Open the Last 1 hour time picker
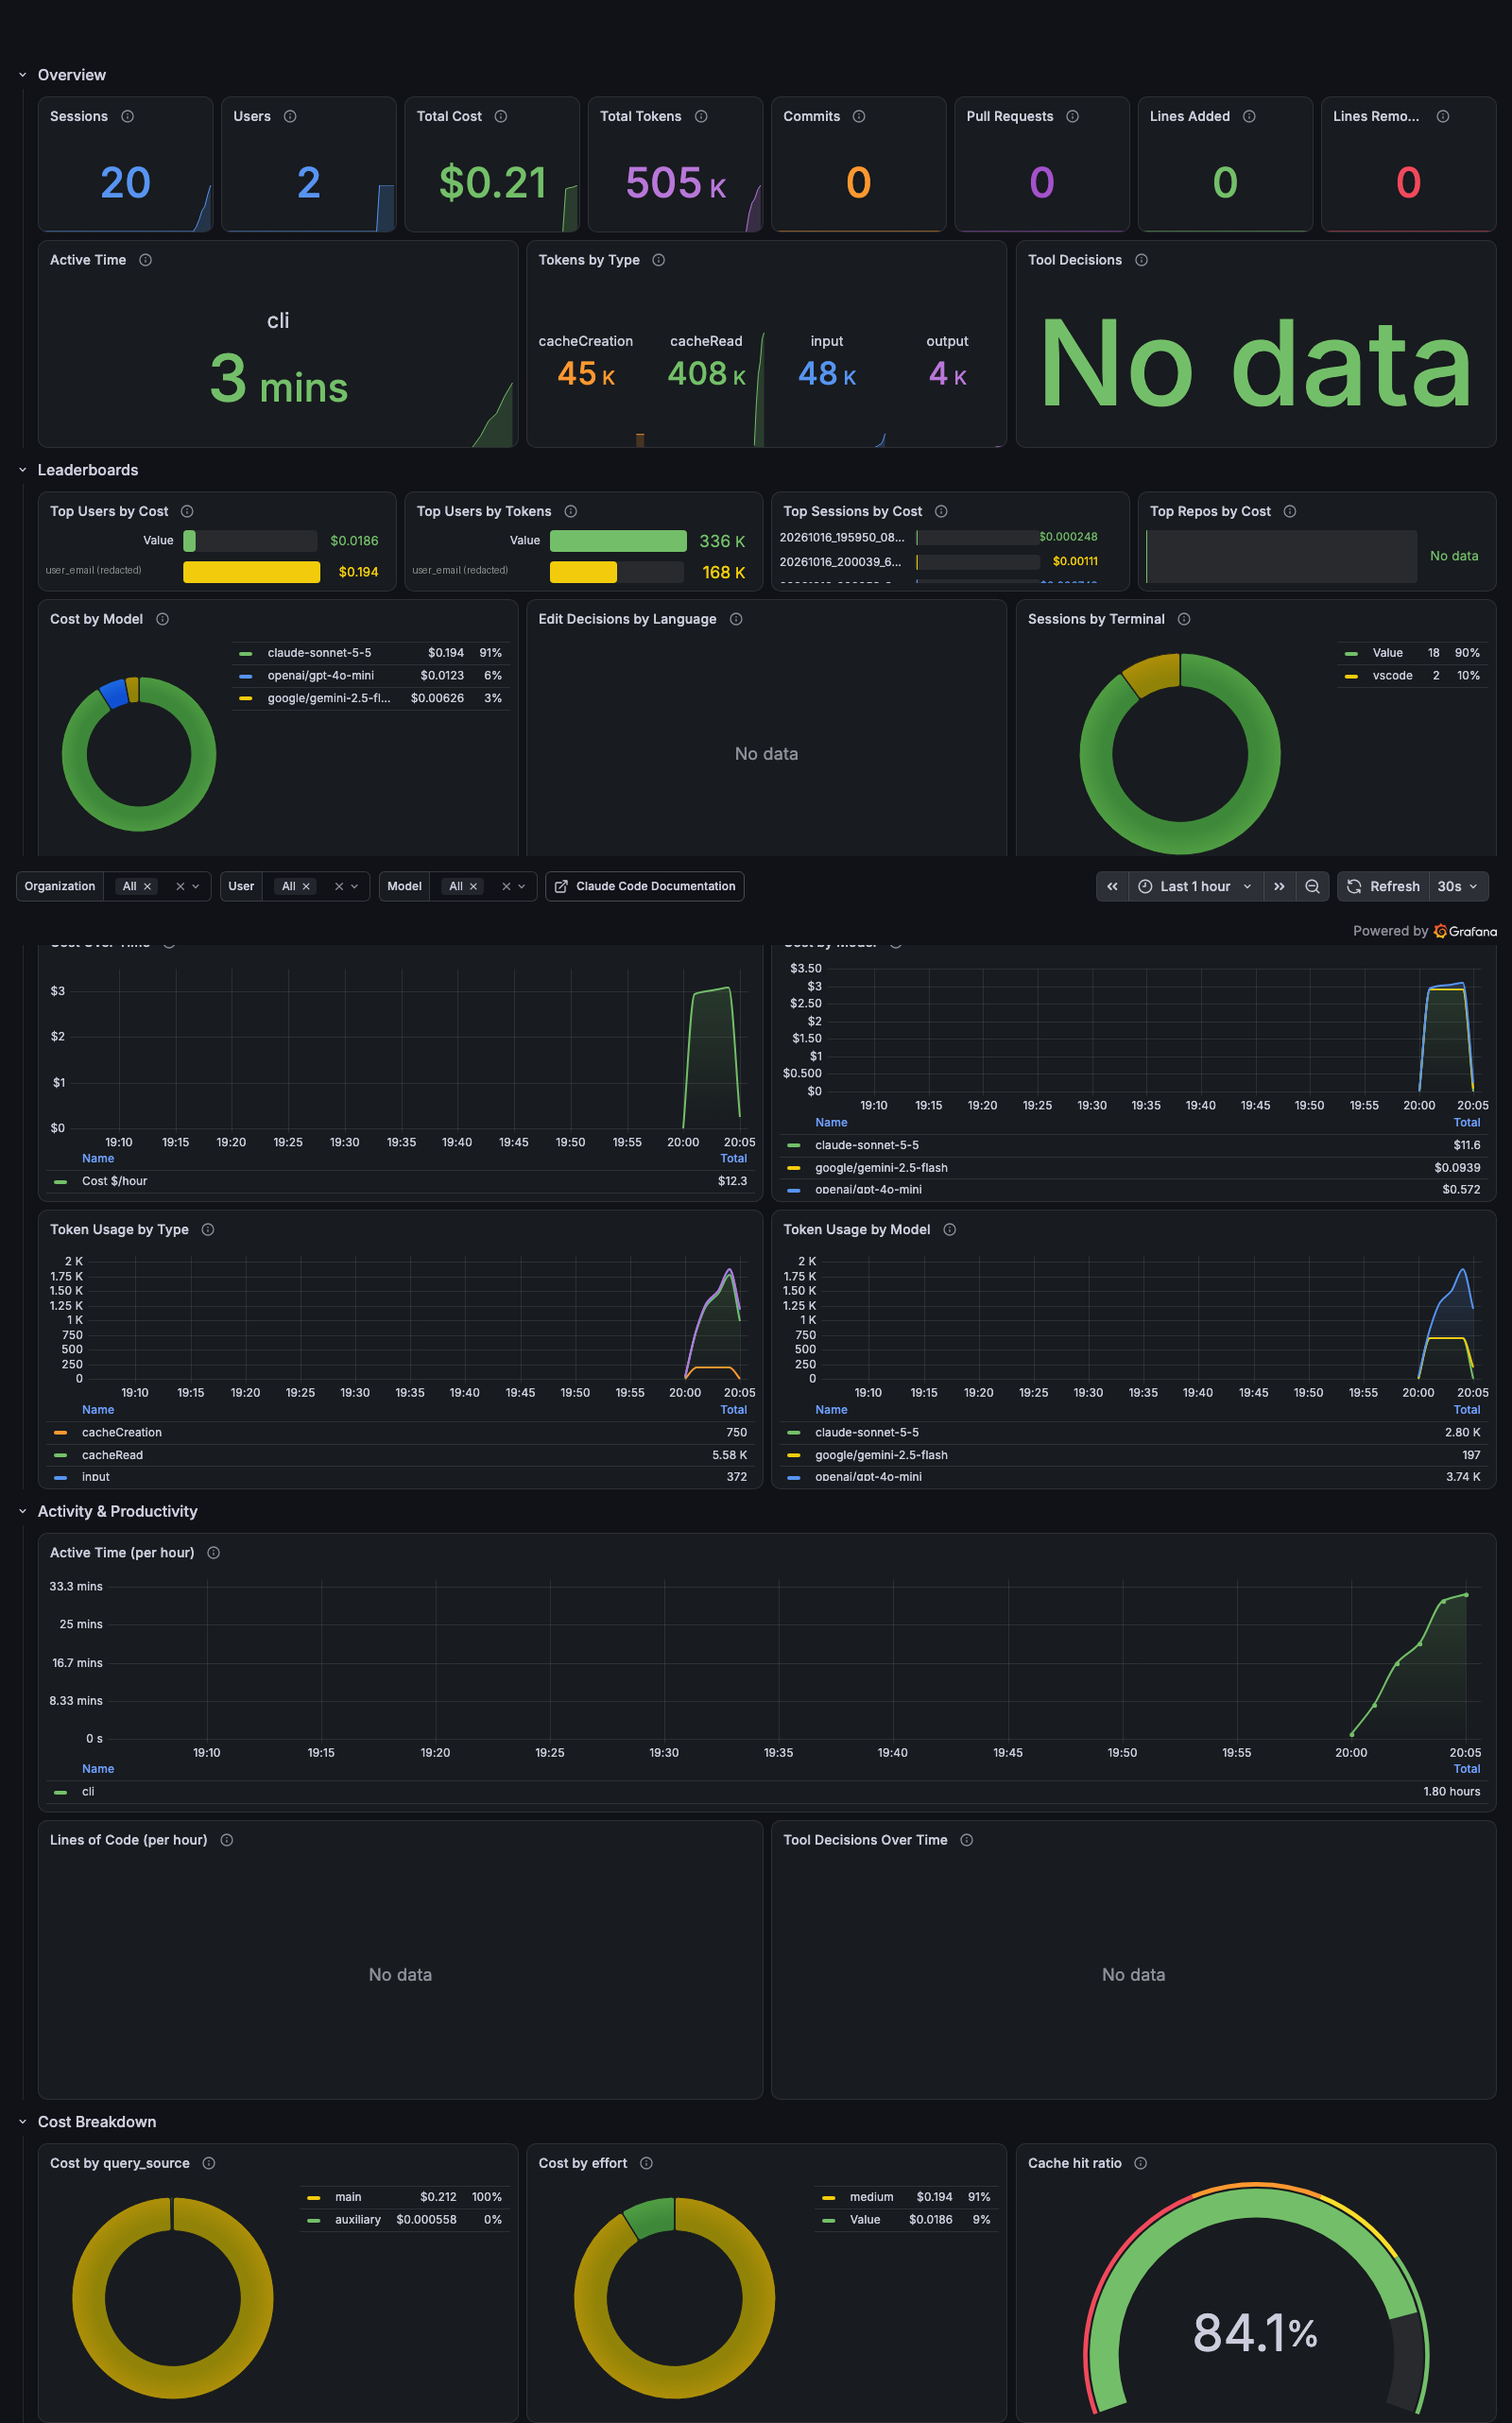 (1195, 886)
